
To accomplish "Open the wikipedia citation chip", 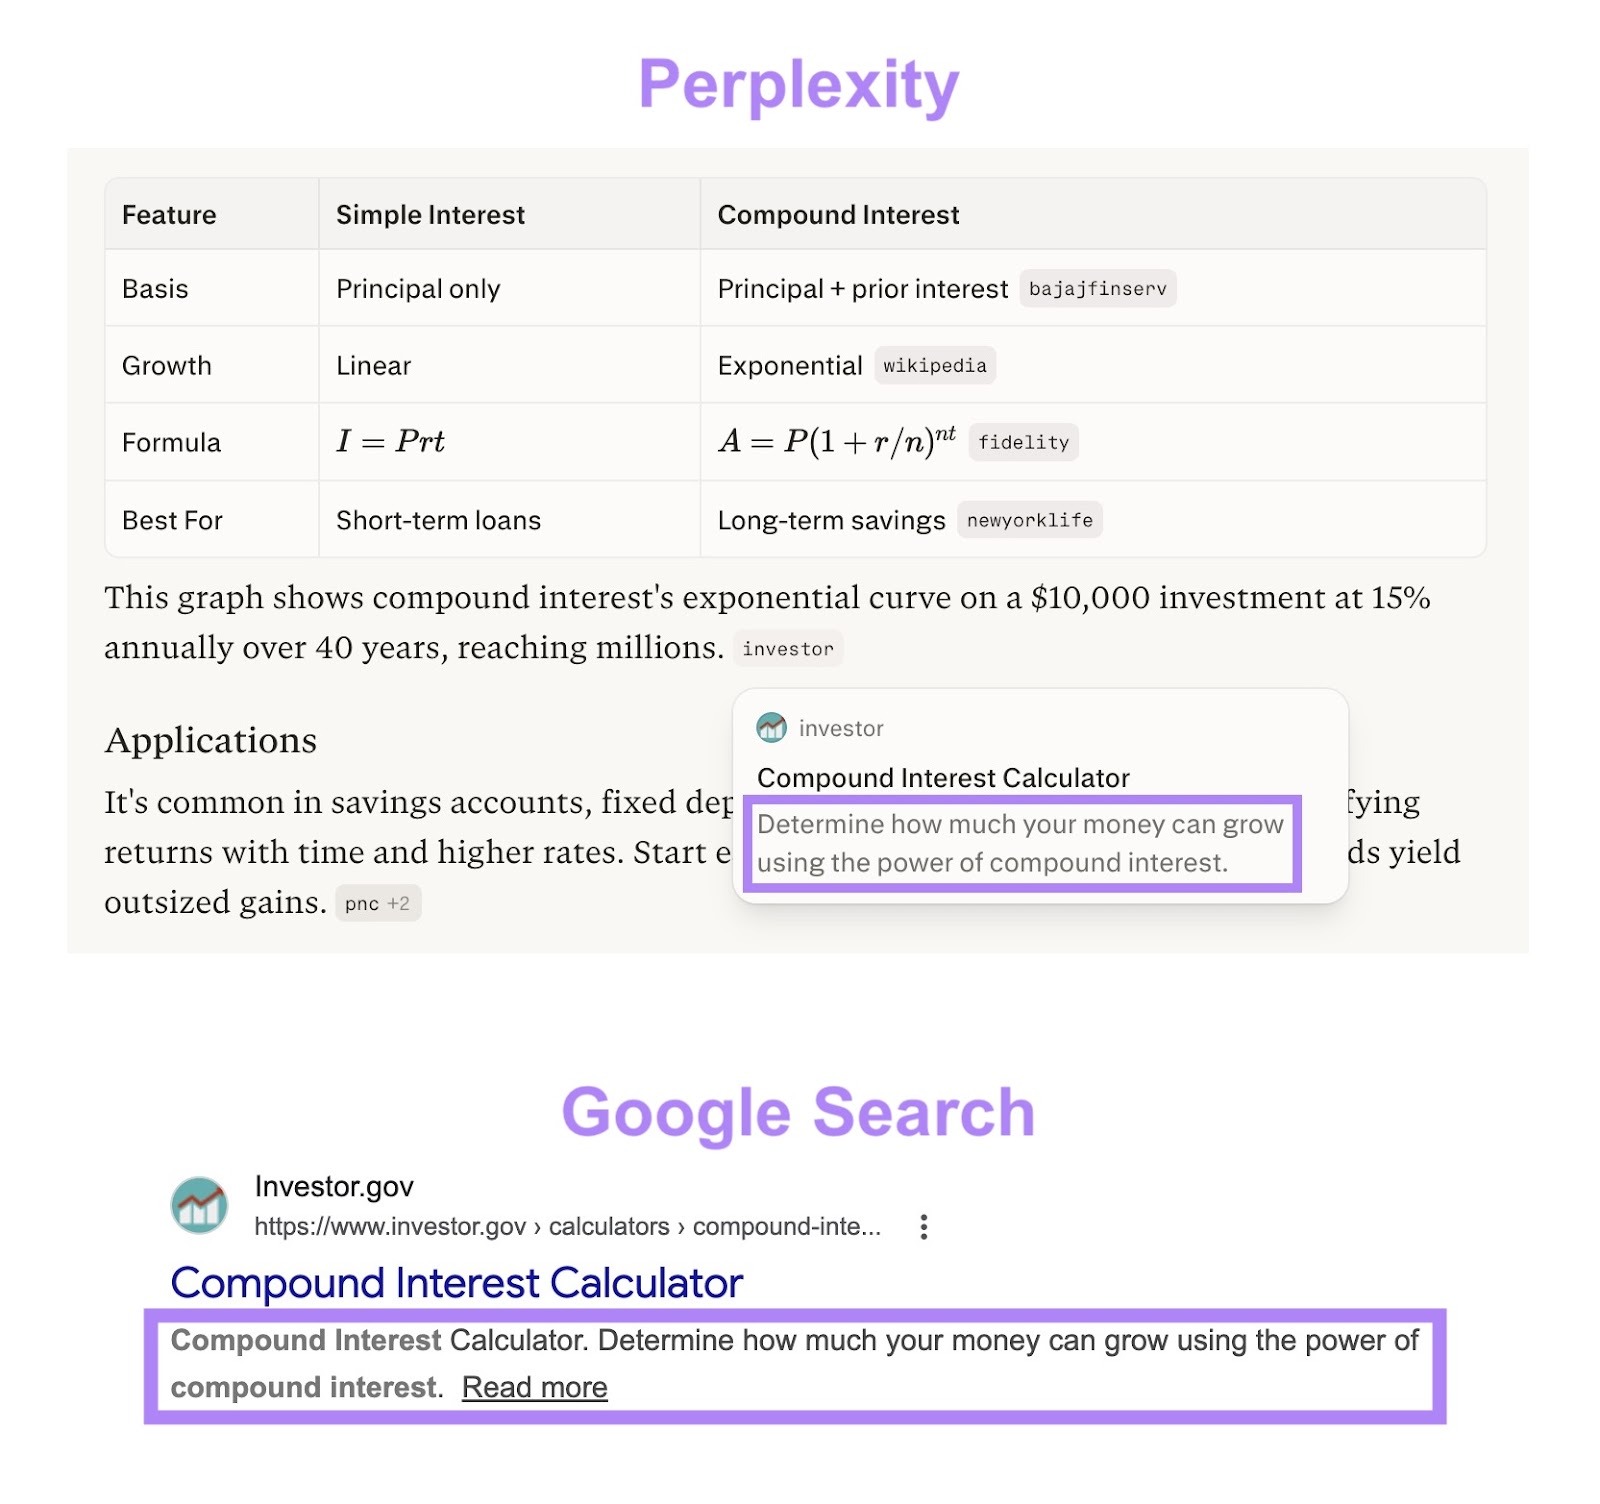I will pos(934,366).
